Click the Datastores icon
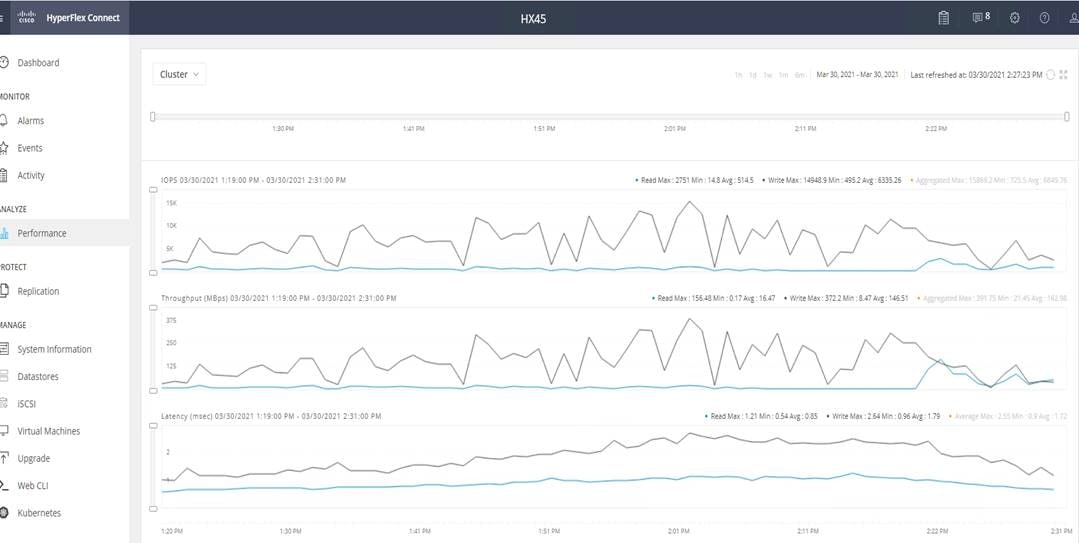 3,376
